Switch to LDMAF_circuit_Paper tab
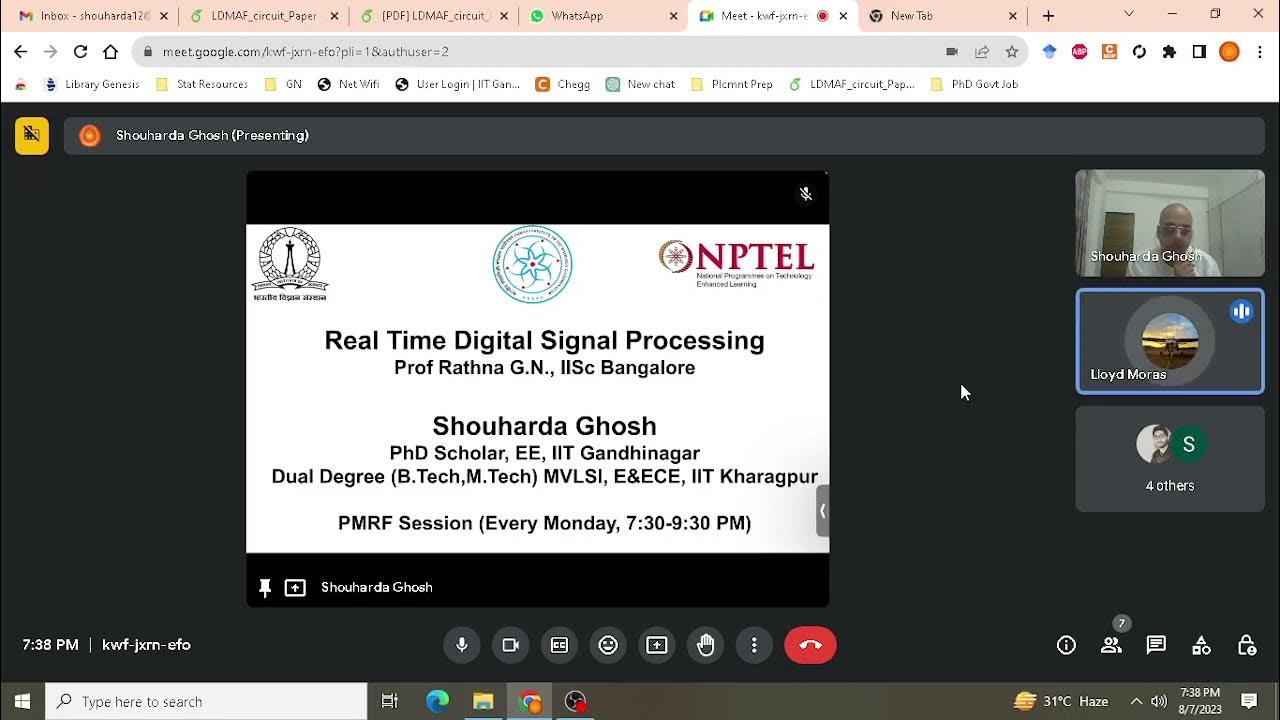Screen dimensions: 1280x720 point(263,16)
